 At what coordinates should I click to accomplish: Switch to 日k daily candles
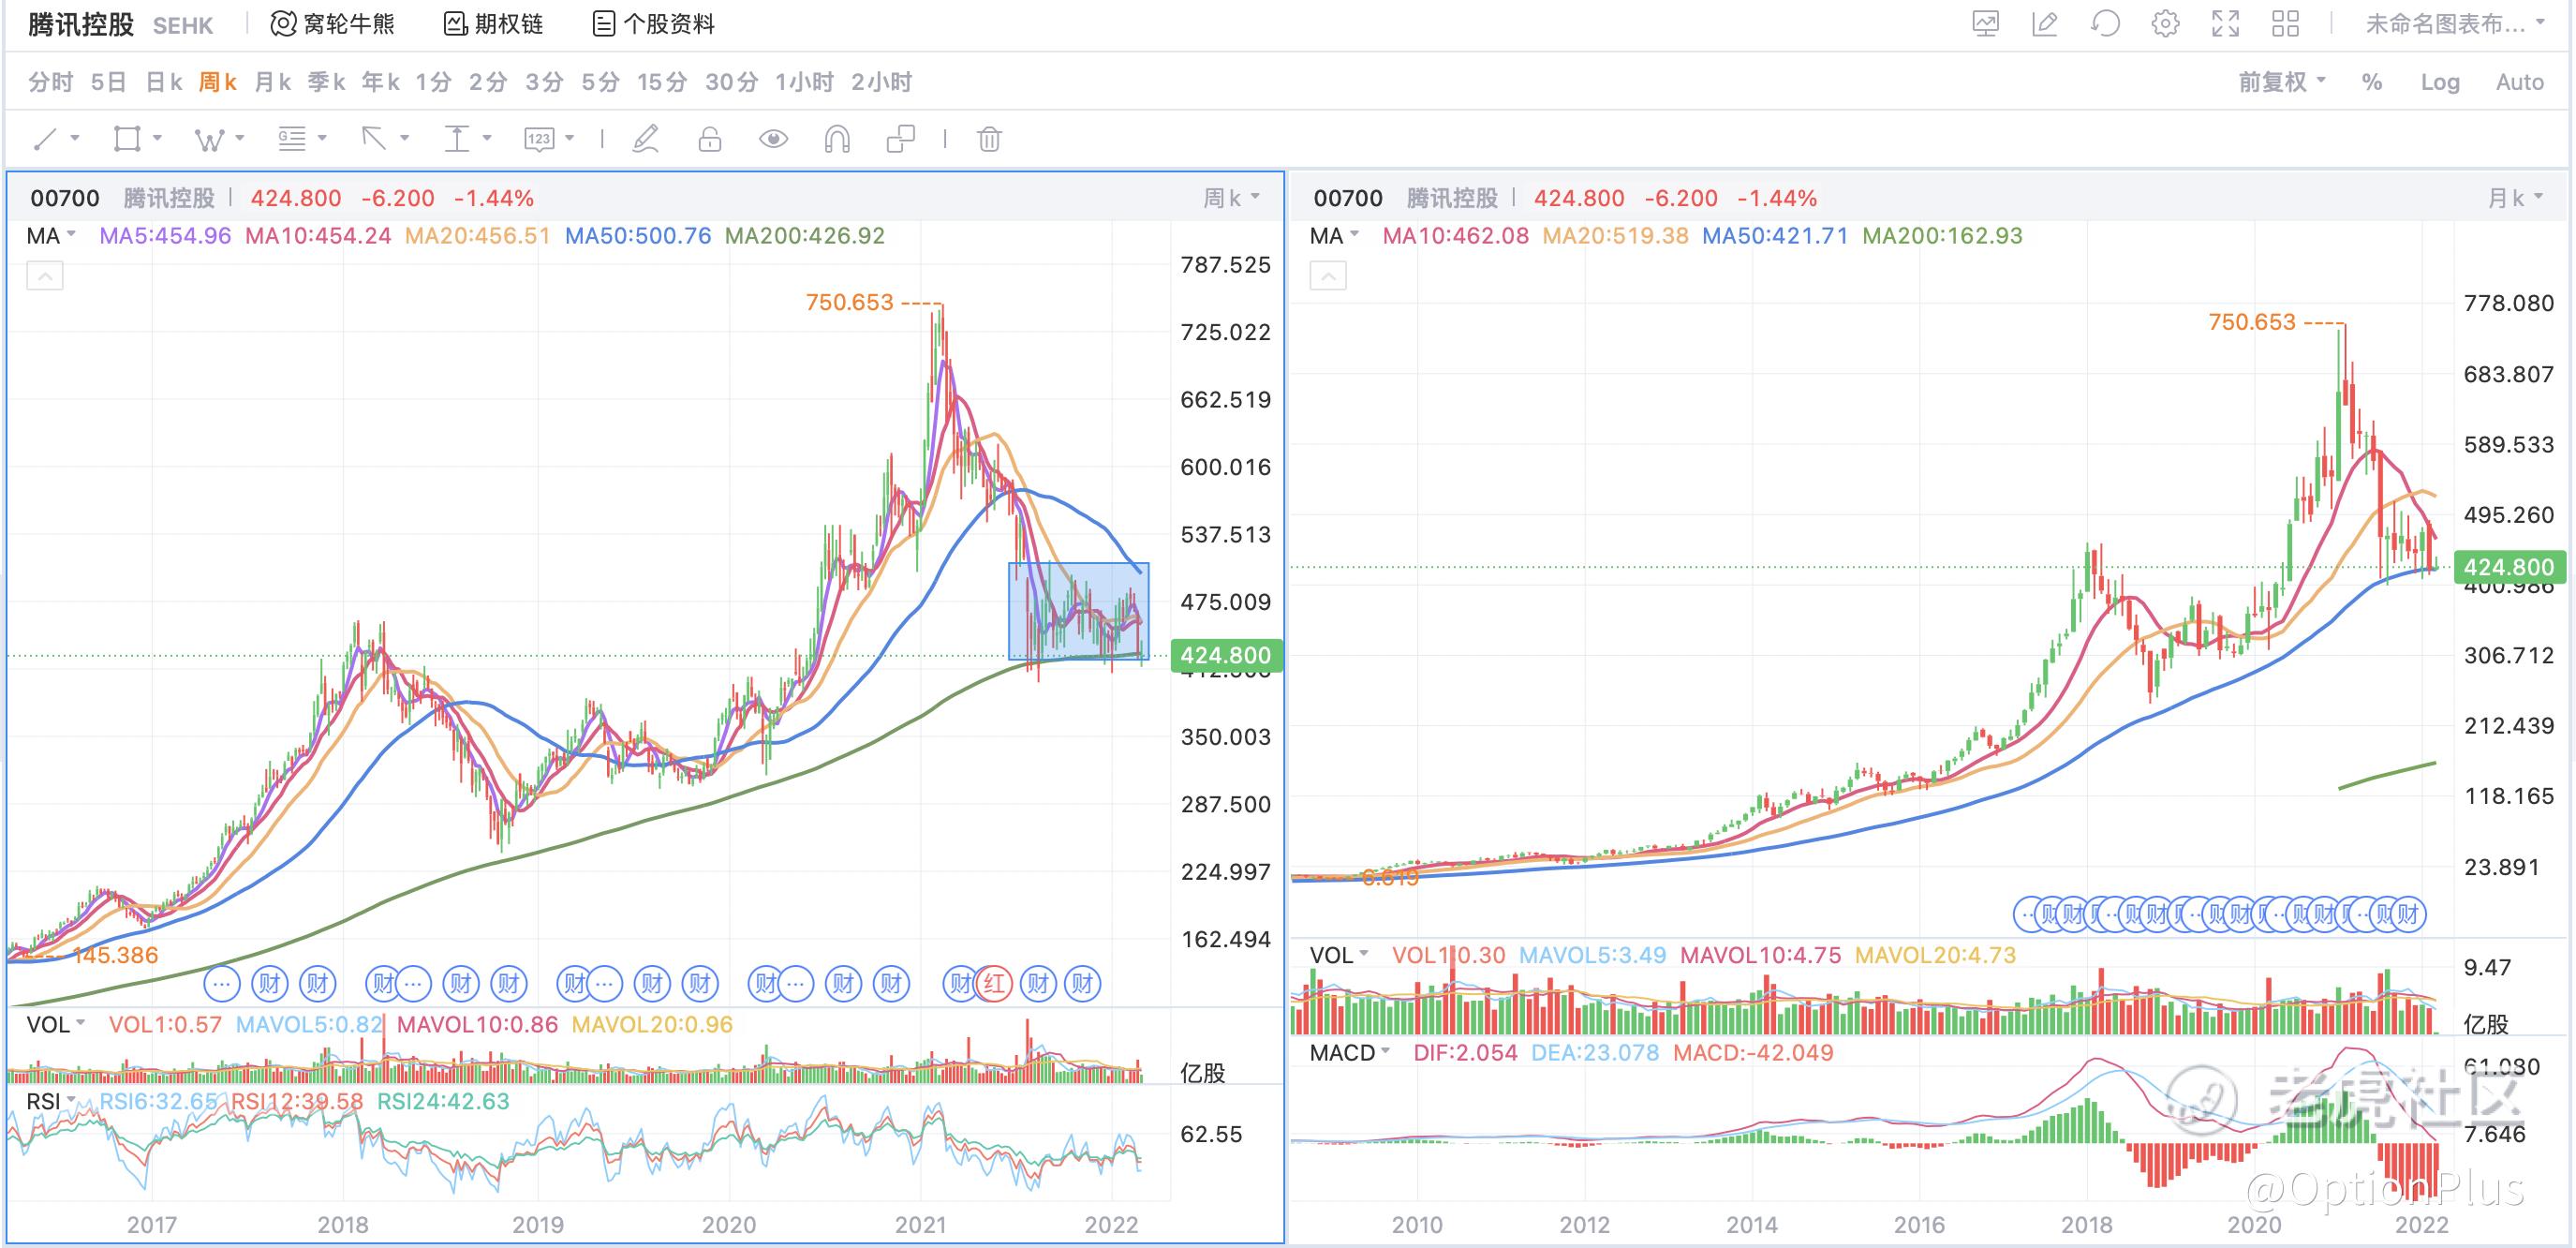click(164, 82)
